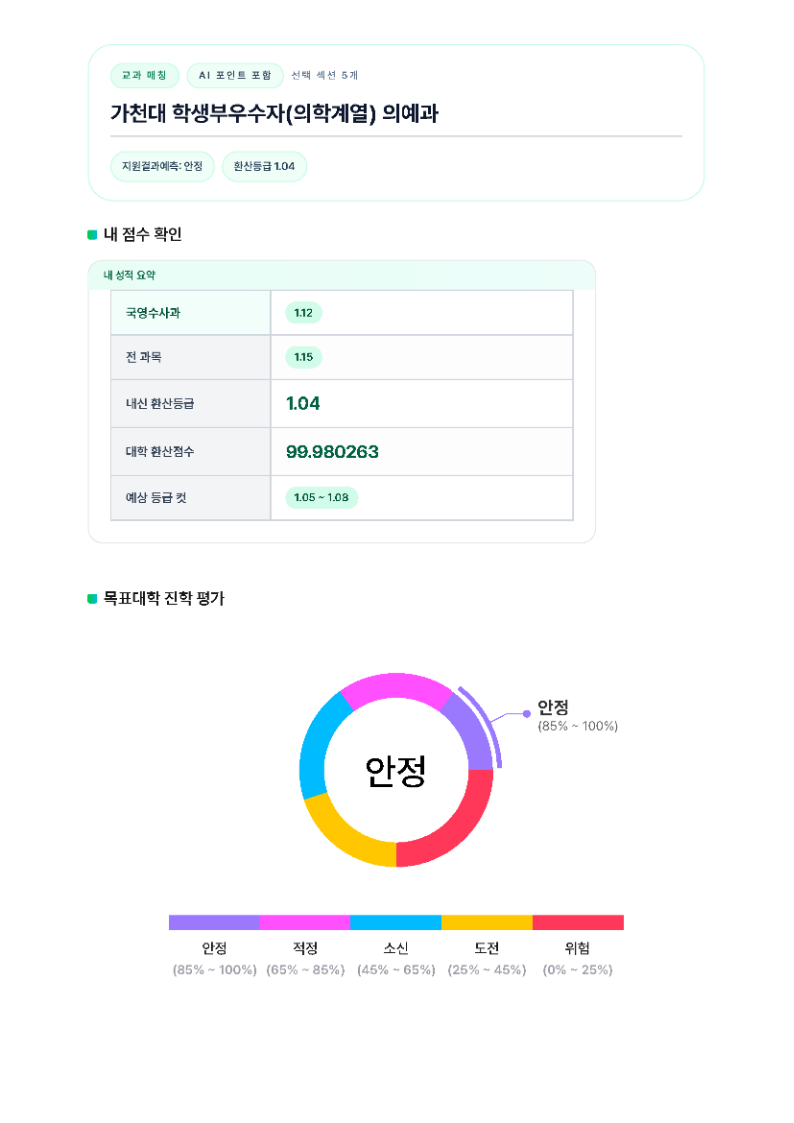Open the "내 성적 요약" table header

pyautogui.click(x=130, y=275)
